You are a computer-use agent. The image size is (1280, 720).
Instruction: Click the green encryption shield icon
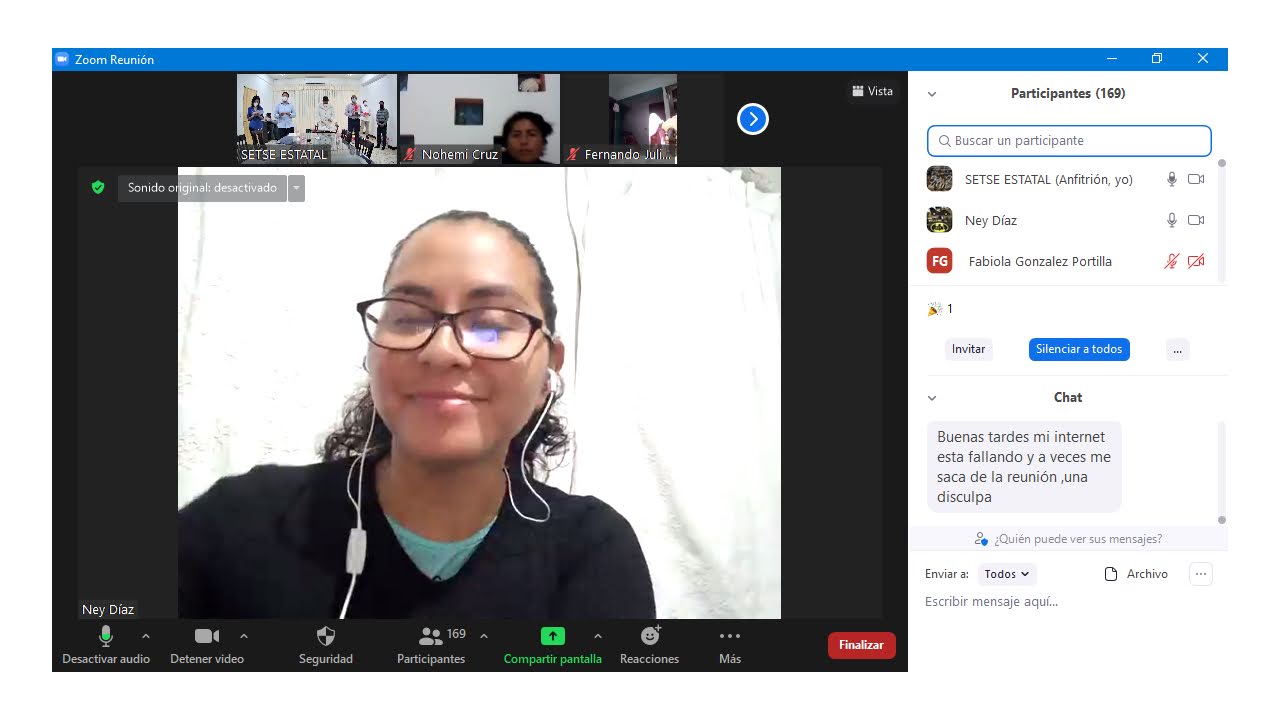pos(98,187)
